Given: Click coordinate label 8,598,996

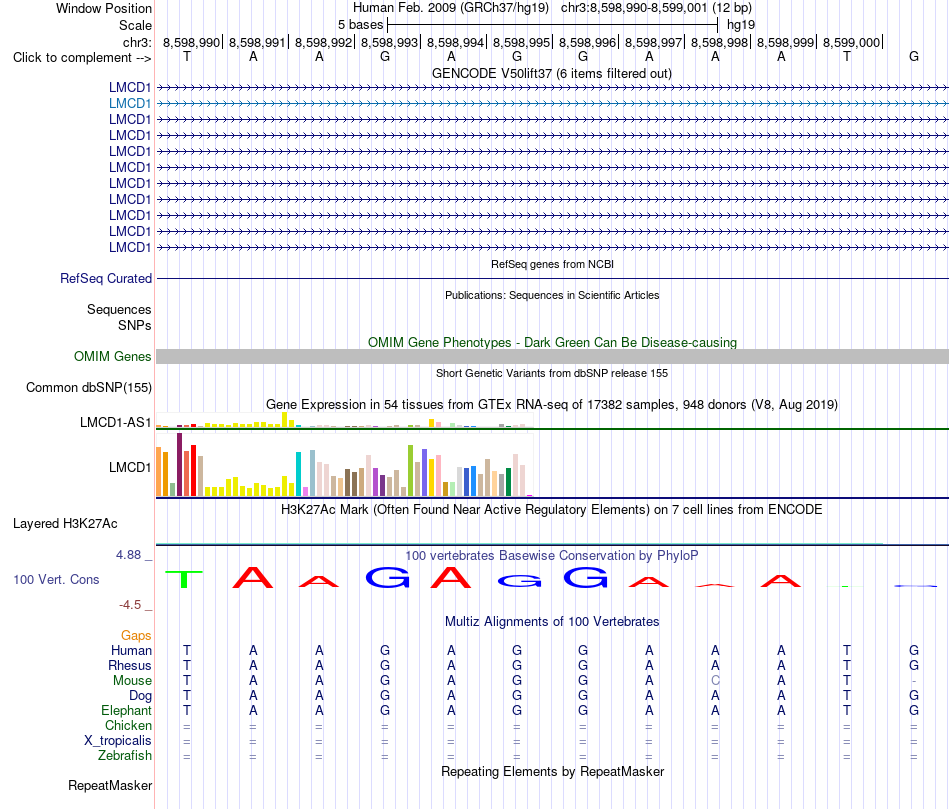Looking at the screenshot, I should (x=587, y=42).
